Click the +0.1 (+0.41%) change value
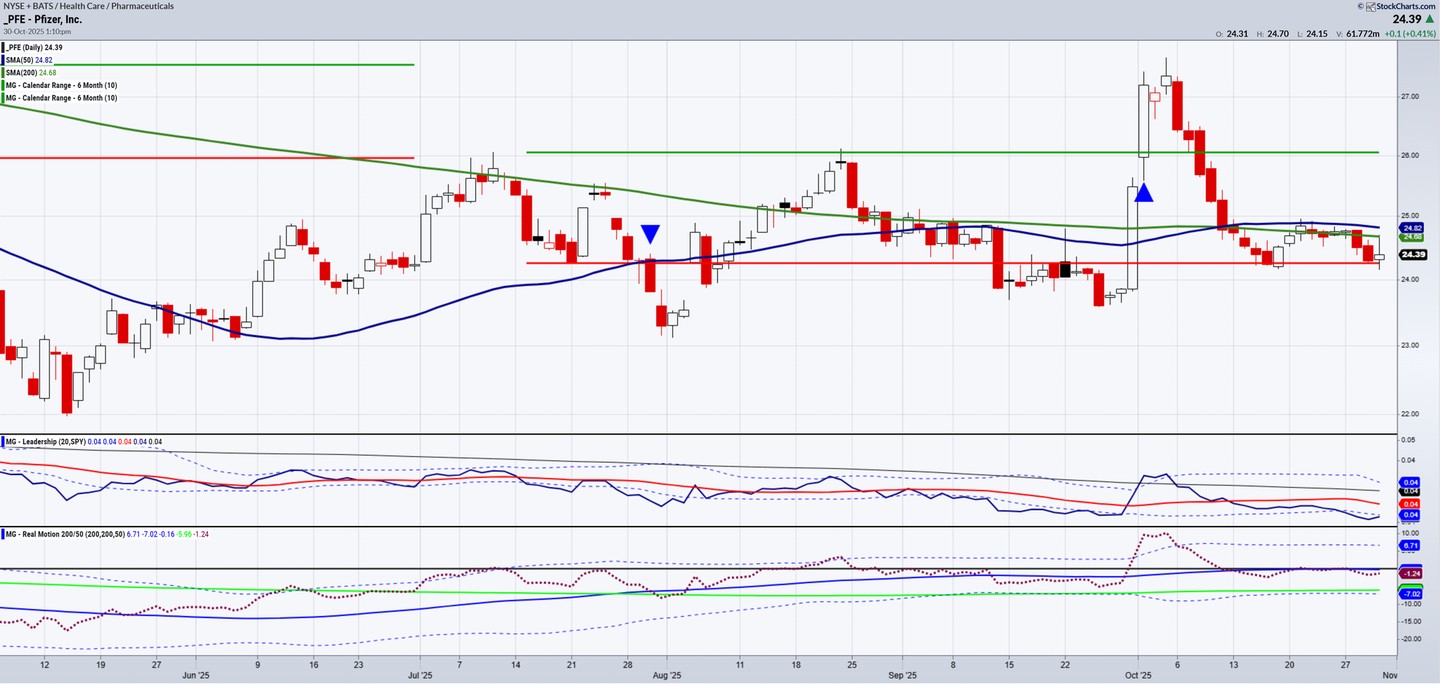 point(1410,34)
